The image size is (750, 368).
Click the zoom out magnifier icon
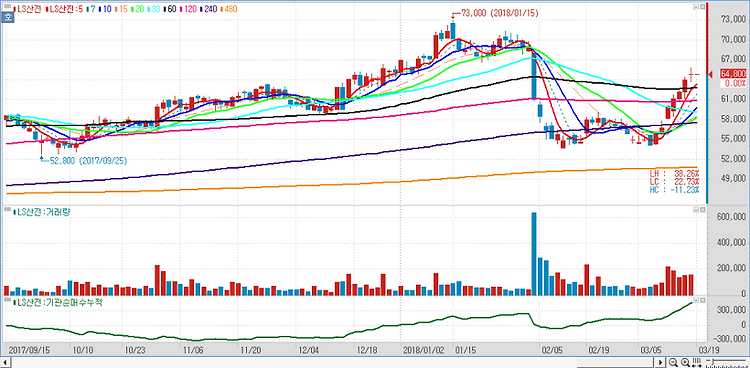pos(673,362)
